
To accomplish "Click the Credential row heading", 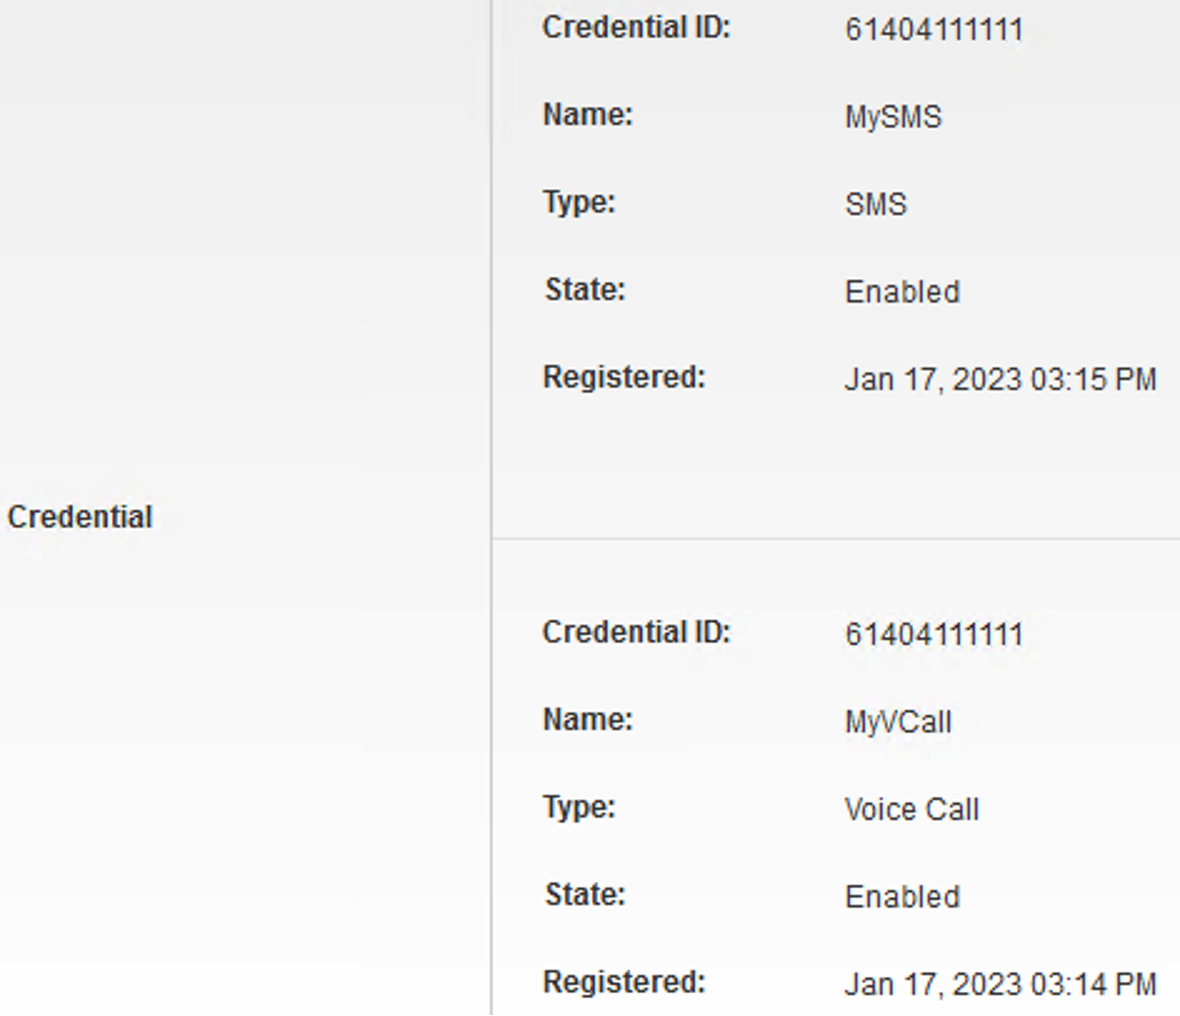I will tap(80, 517).
